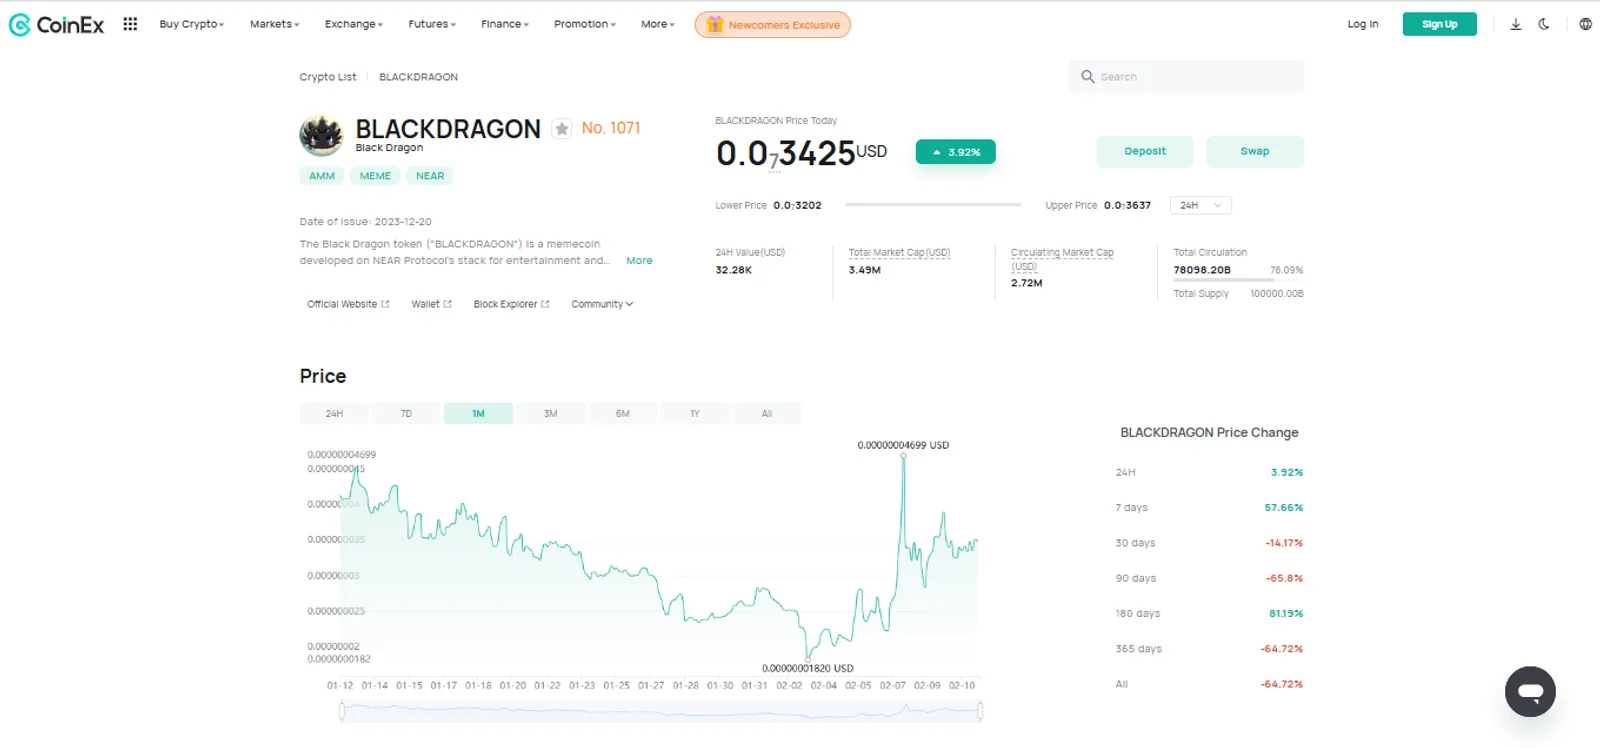The image size is (1600, 748).
Task: Click the BLACKDRAGON coin logo
Action: click(x=321, y=135)
